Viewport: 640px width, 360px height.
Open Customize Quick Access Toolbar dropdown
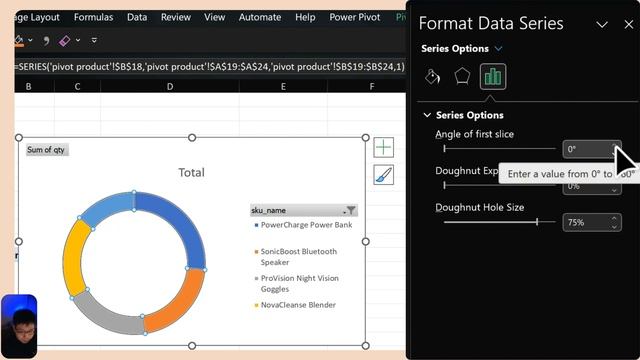94,40
